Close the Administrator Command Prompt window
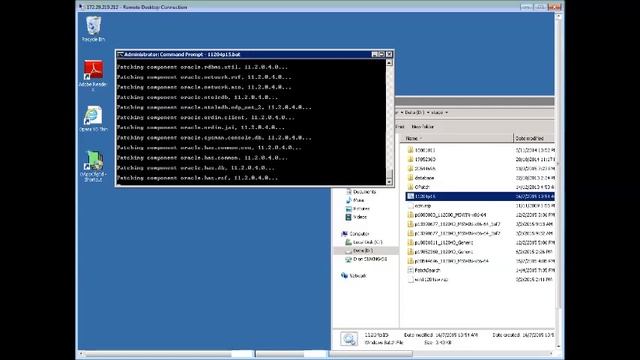 389,54
